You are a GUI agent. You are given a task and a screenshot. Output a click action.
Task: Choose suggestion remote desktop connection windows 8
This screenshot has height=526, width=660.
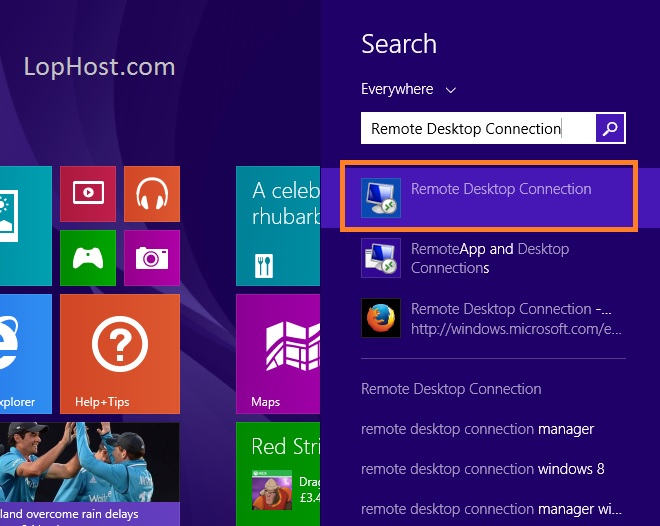[x=483, y=469]
